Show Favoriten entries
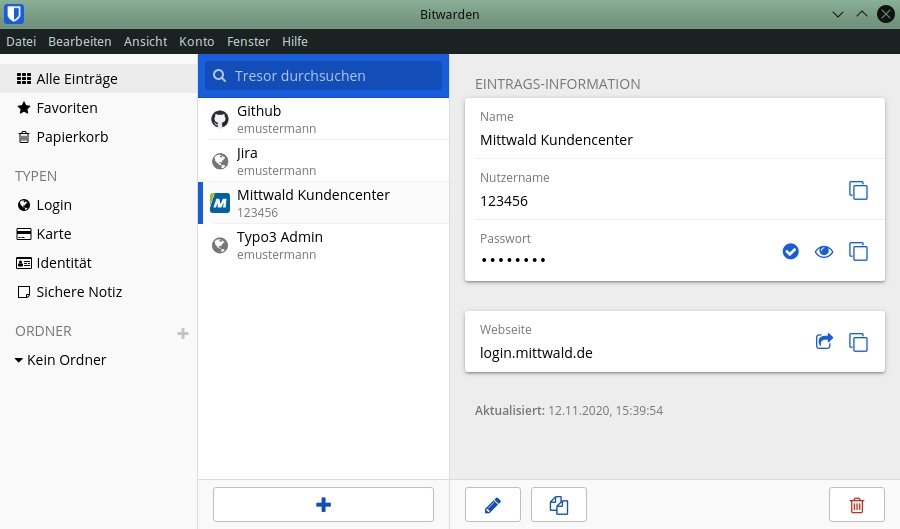 pos(99,108)
